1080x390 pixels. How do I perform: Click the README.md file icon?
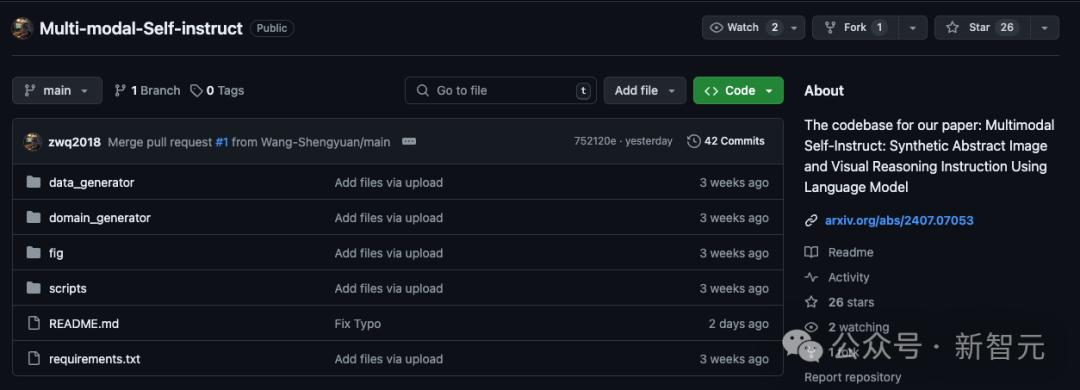coord(33,324)
